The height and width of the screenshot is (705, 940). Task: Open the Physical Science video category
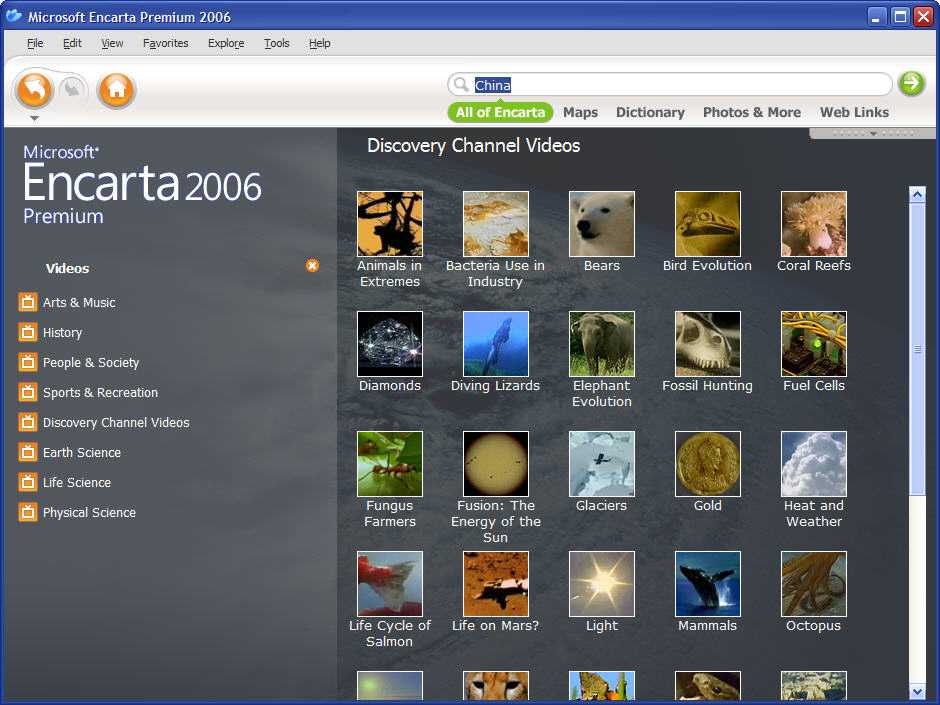coord(89,513)
